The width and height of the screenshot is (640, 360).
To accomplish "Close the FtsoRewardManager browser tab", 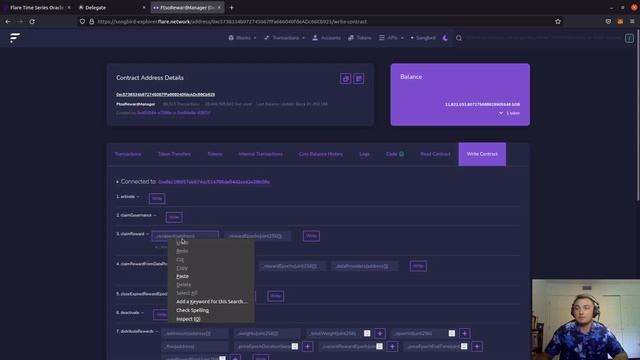I will pos(219,7).
